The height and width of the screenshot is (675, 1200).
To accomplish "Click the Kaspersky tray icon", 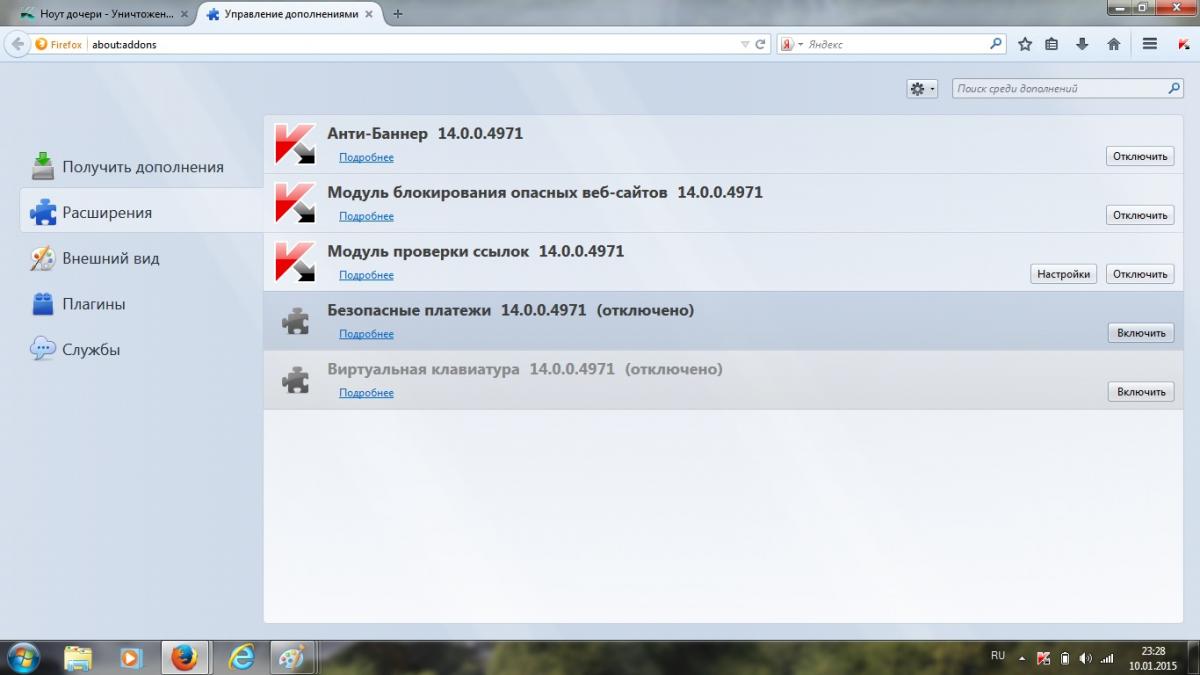I will [1044, 658].
